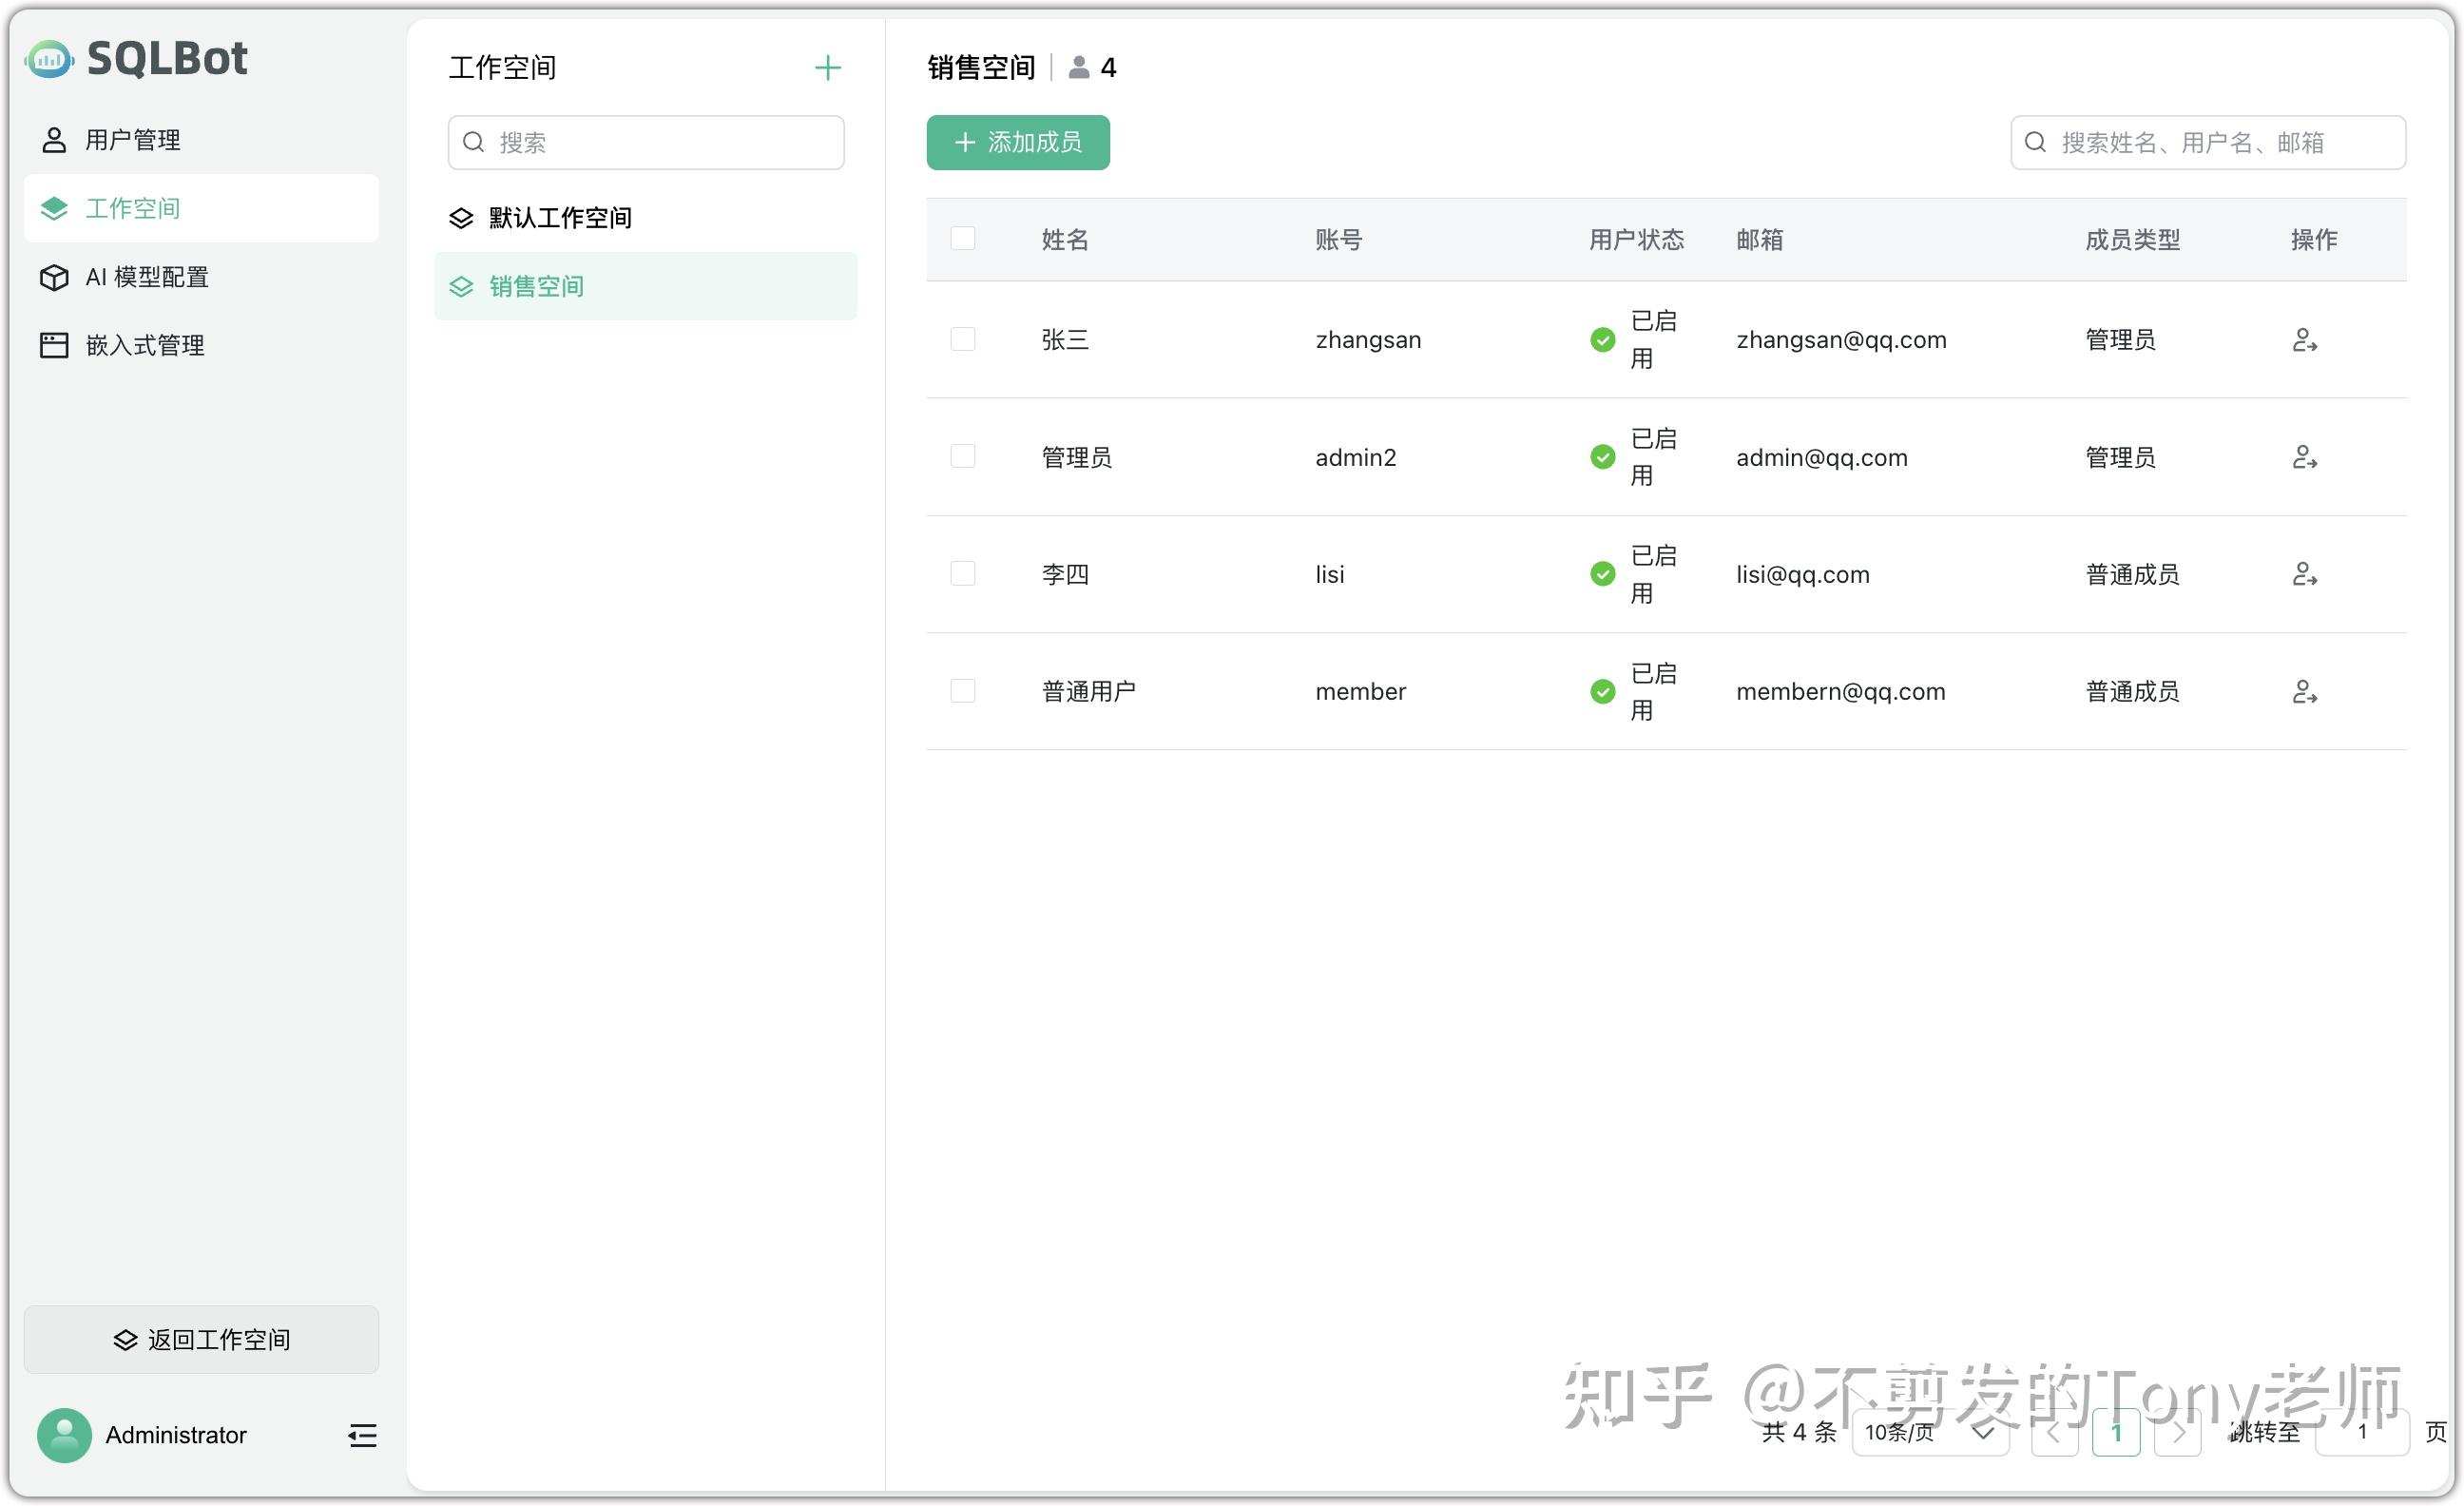2464x1506 pixels.
Task: Focus the 搜索姓名、用户名、邮箱 input field
Action: pyautogui.click(x=2207, y=142)
